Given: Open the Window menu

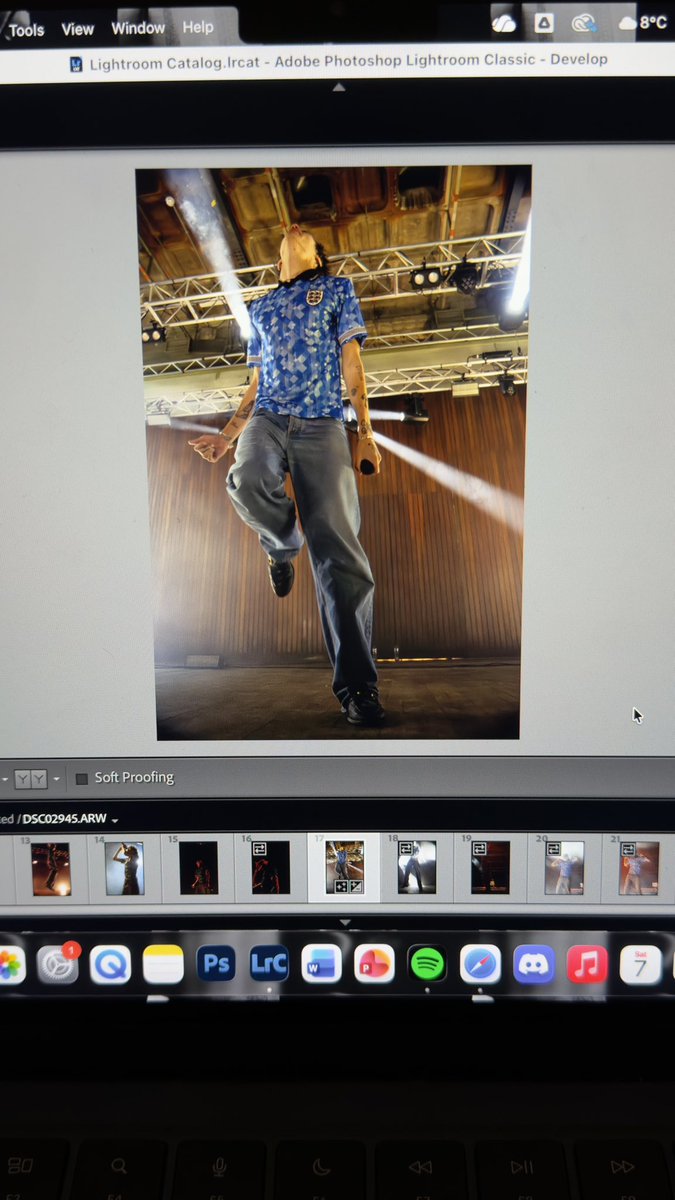Looking at the screenshot, I should point(138,28).
